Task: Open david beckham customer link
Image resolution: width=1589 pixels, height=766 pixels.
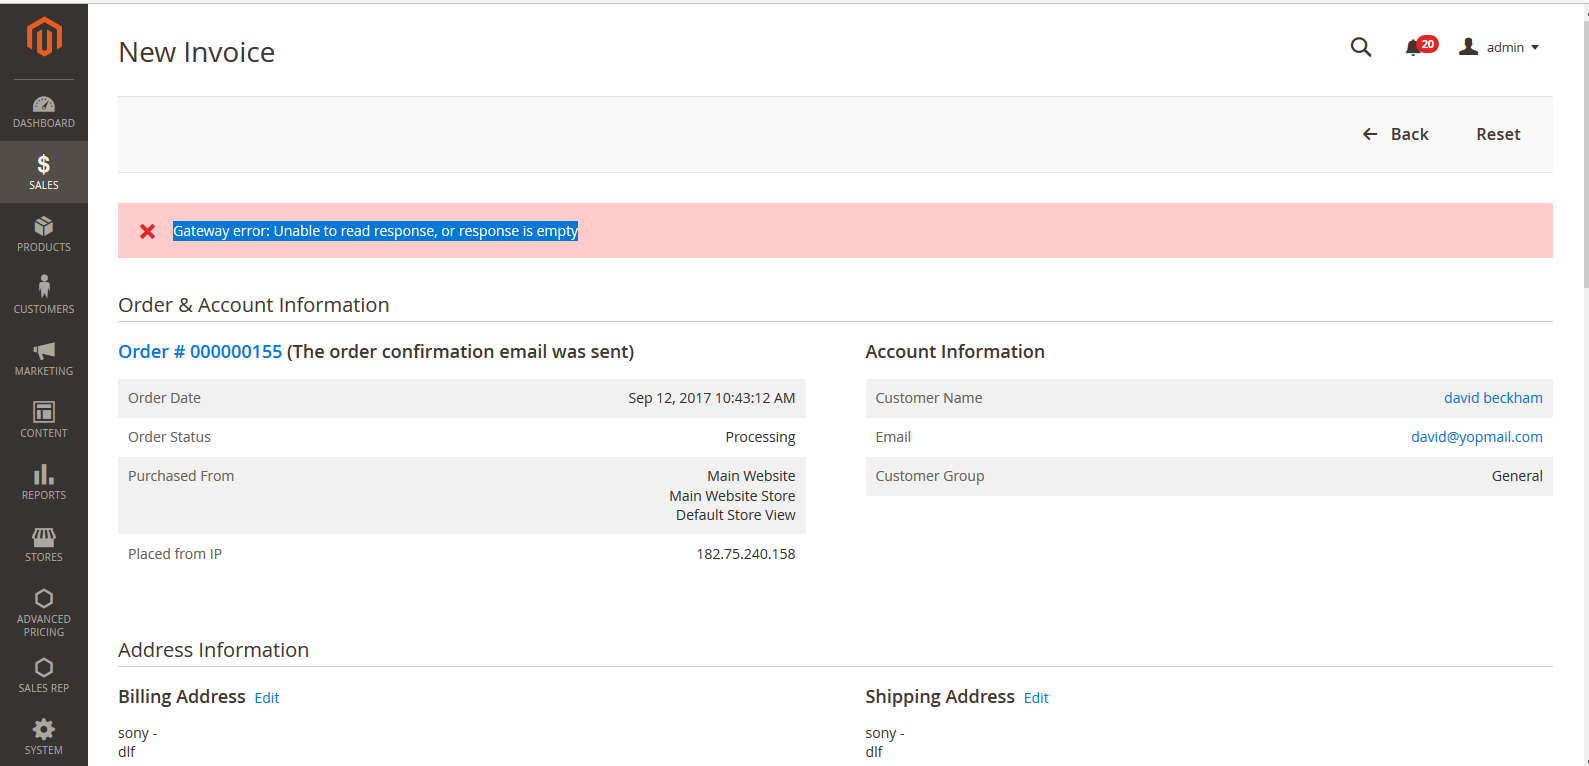Action: click(1493, 398)
